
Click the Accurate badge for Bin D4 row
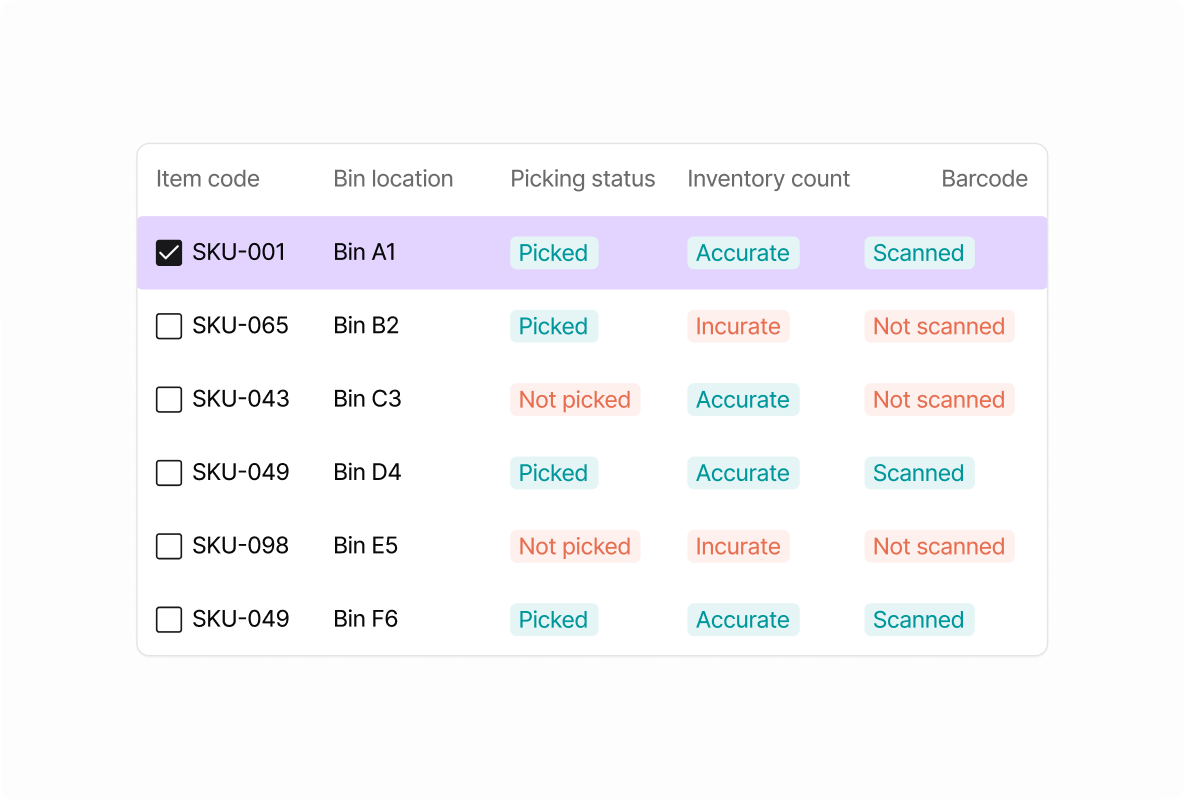[743, 472]
